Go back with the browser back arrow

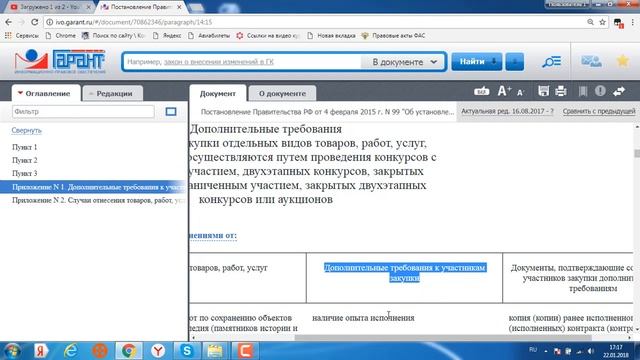click(9, 22)
